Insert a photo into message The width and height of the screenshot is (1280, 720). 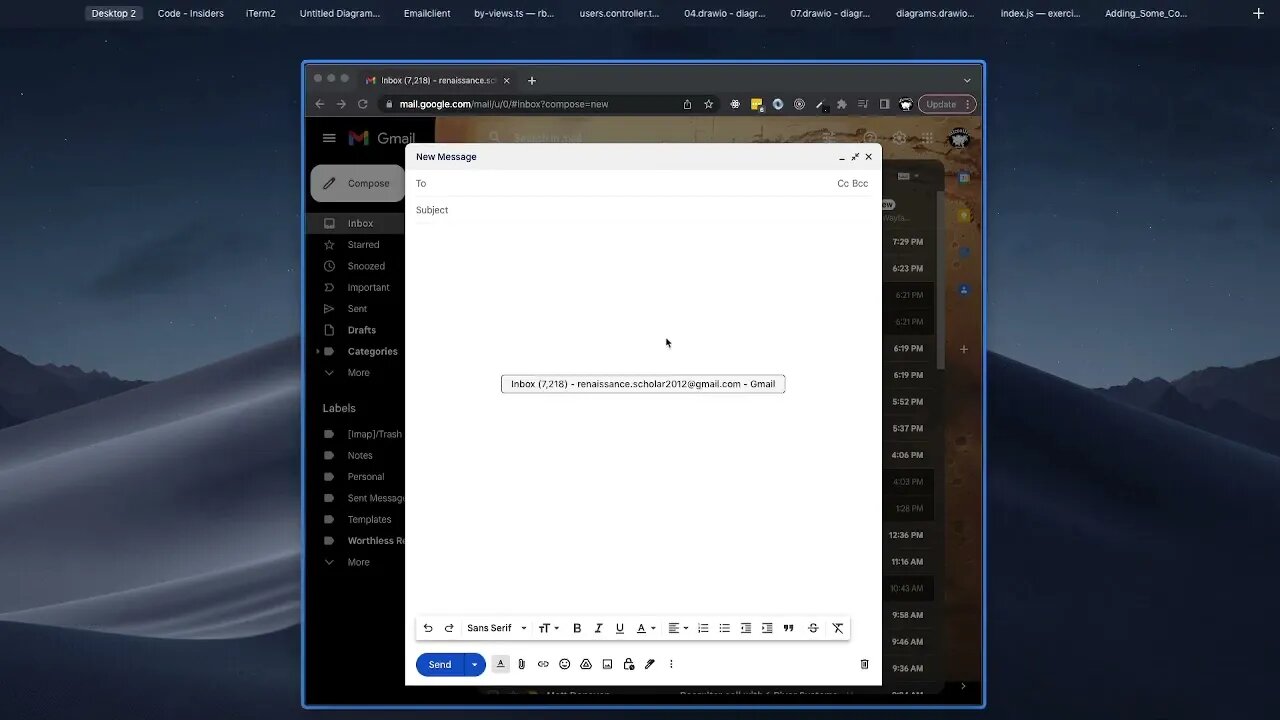(607, 664)
